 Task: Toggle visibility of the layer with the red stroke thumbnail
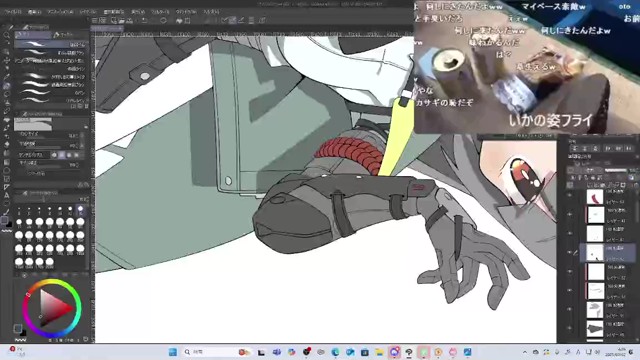click(570, 196)
